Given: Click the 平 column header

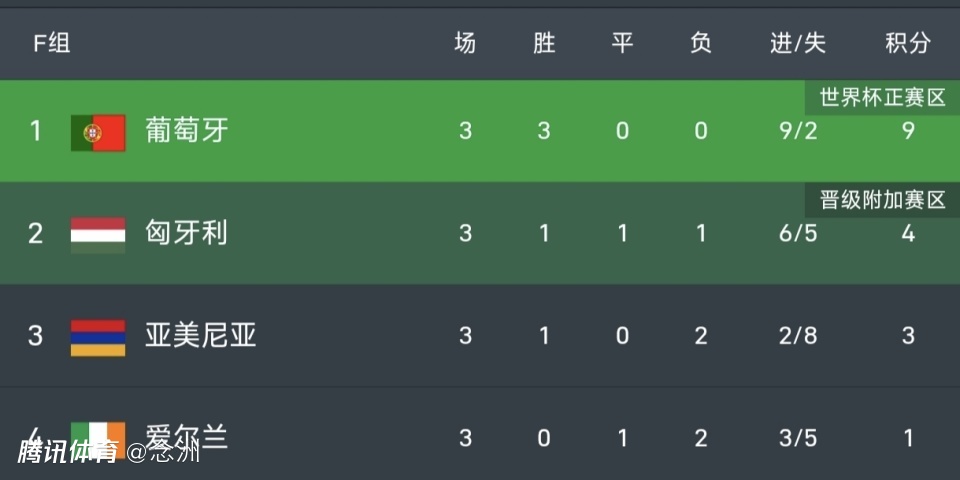Looking at the screenshot, I should tap(622, 43).
